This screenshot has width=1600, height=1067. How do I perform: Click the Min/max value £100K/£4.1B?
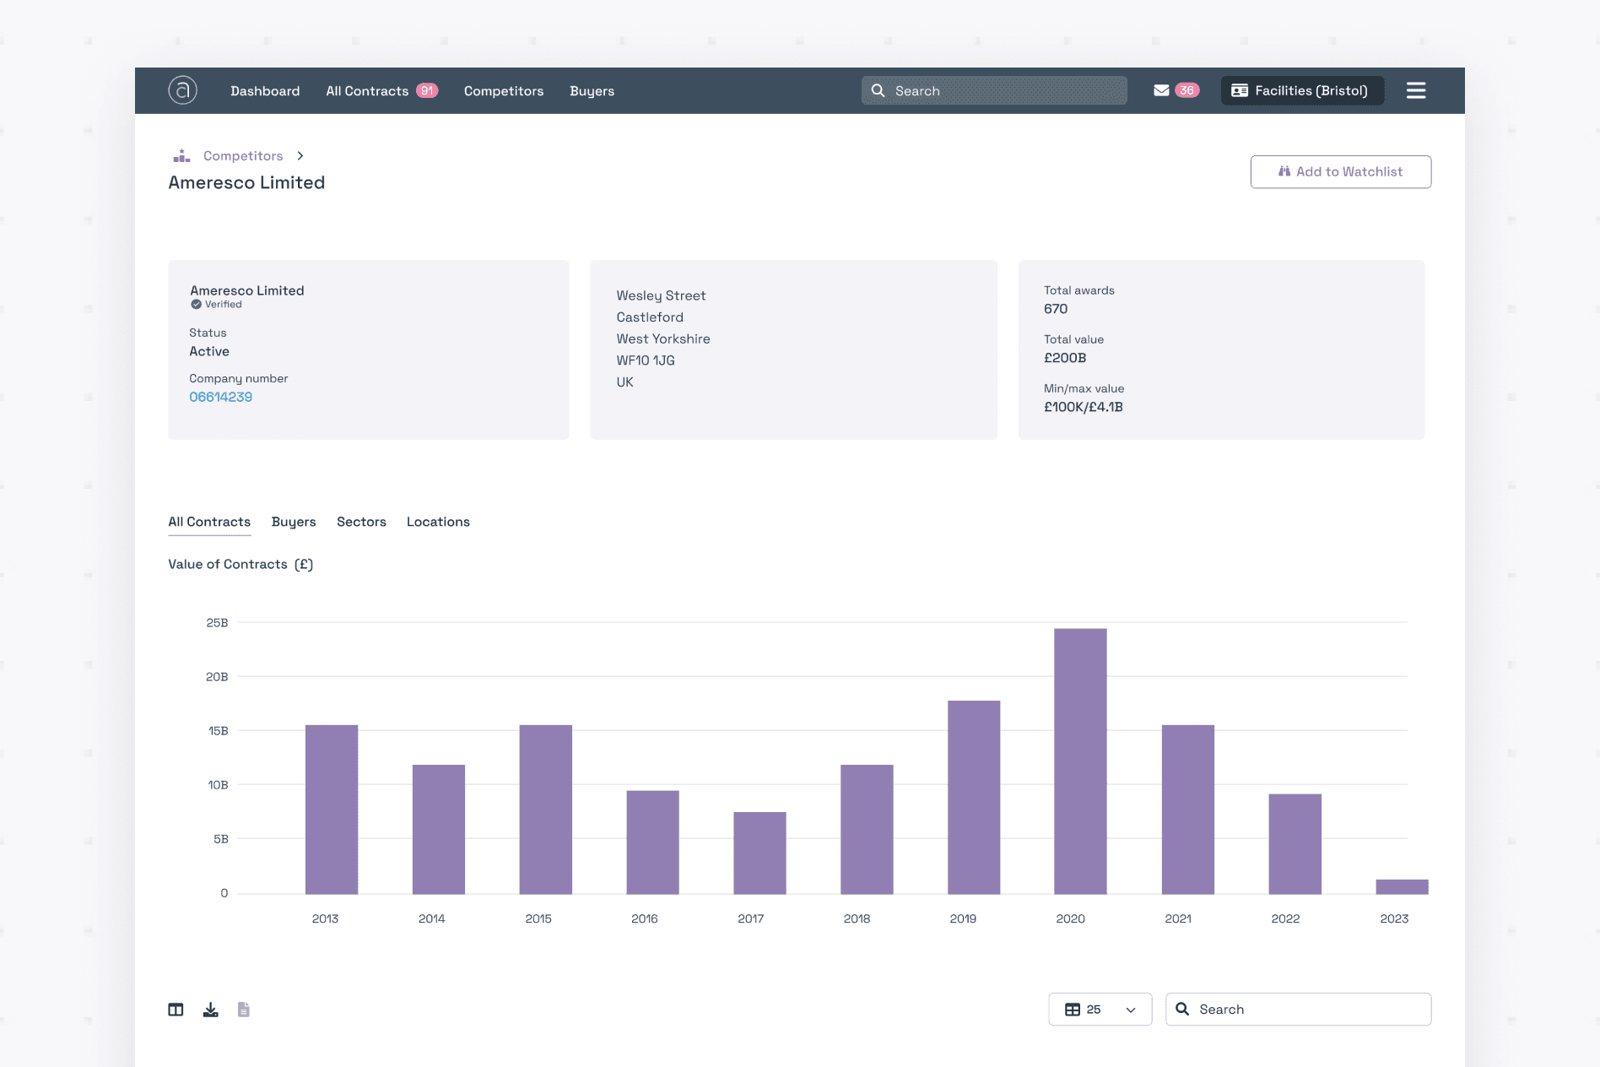click(1083, 407)
